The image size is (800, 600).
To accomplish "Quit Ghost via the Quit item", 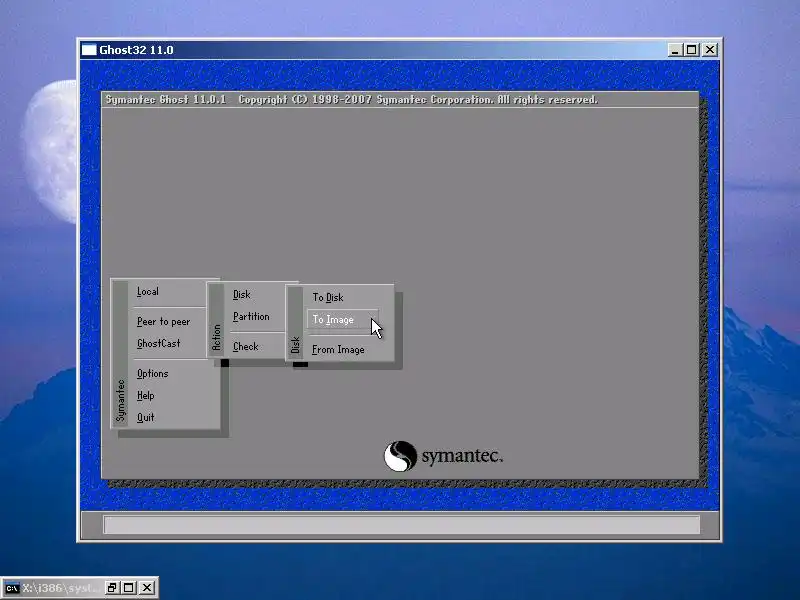I will [x=145, y=417].
